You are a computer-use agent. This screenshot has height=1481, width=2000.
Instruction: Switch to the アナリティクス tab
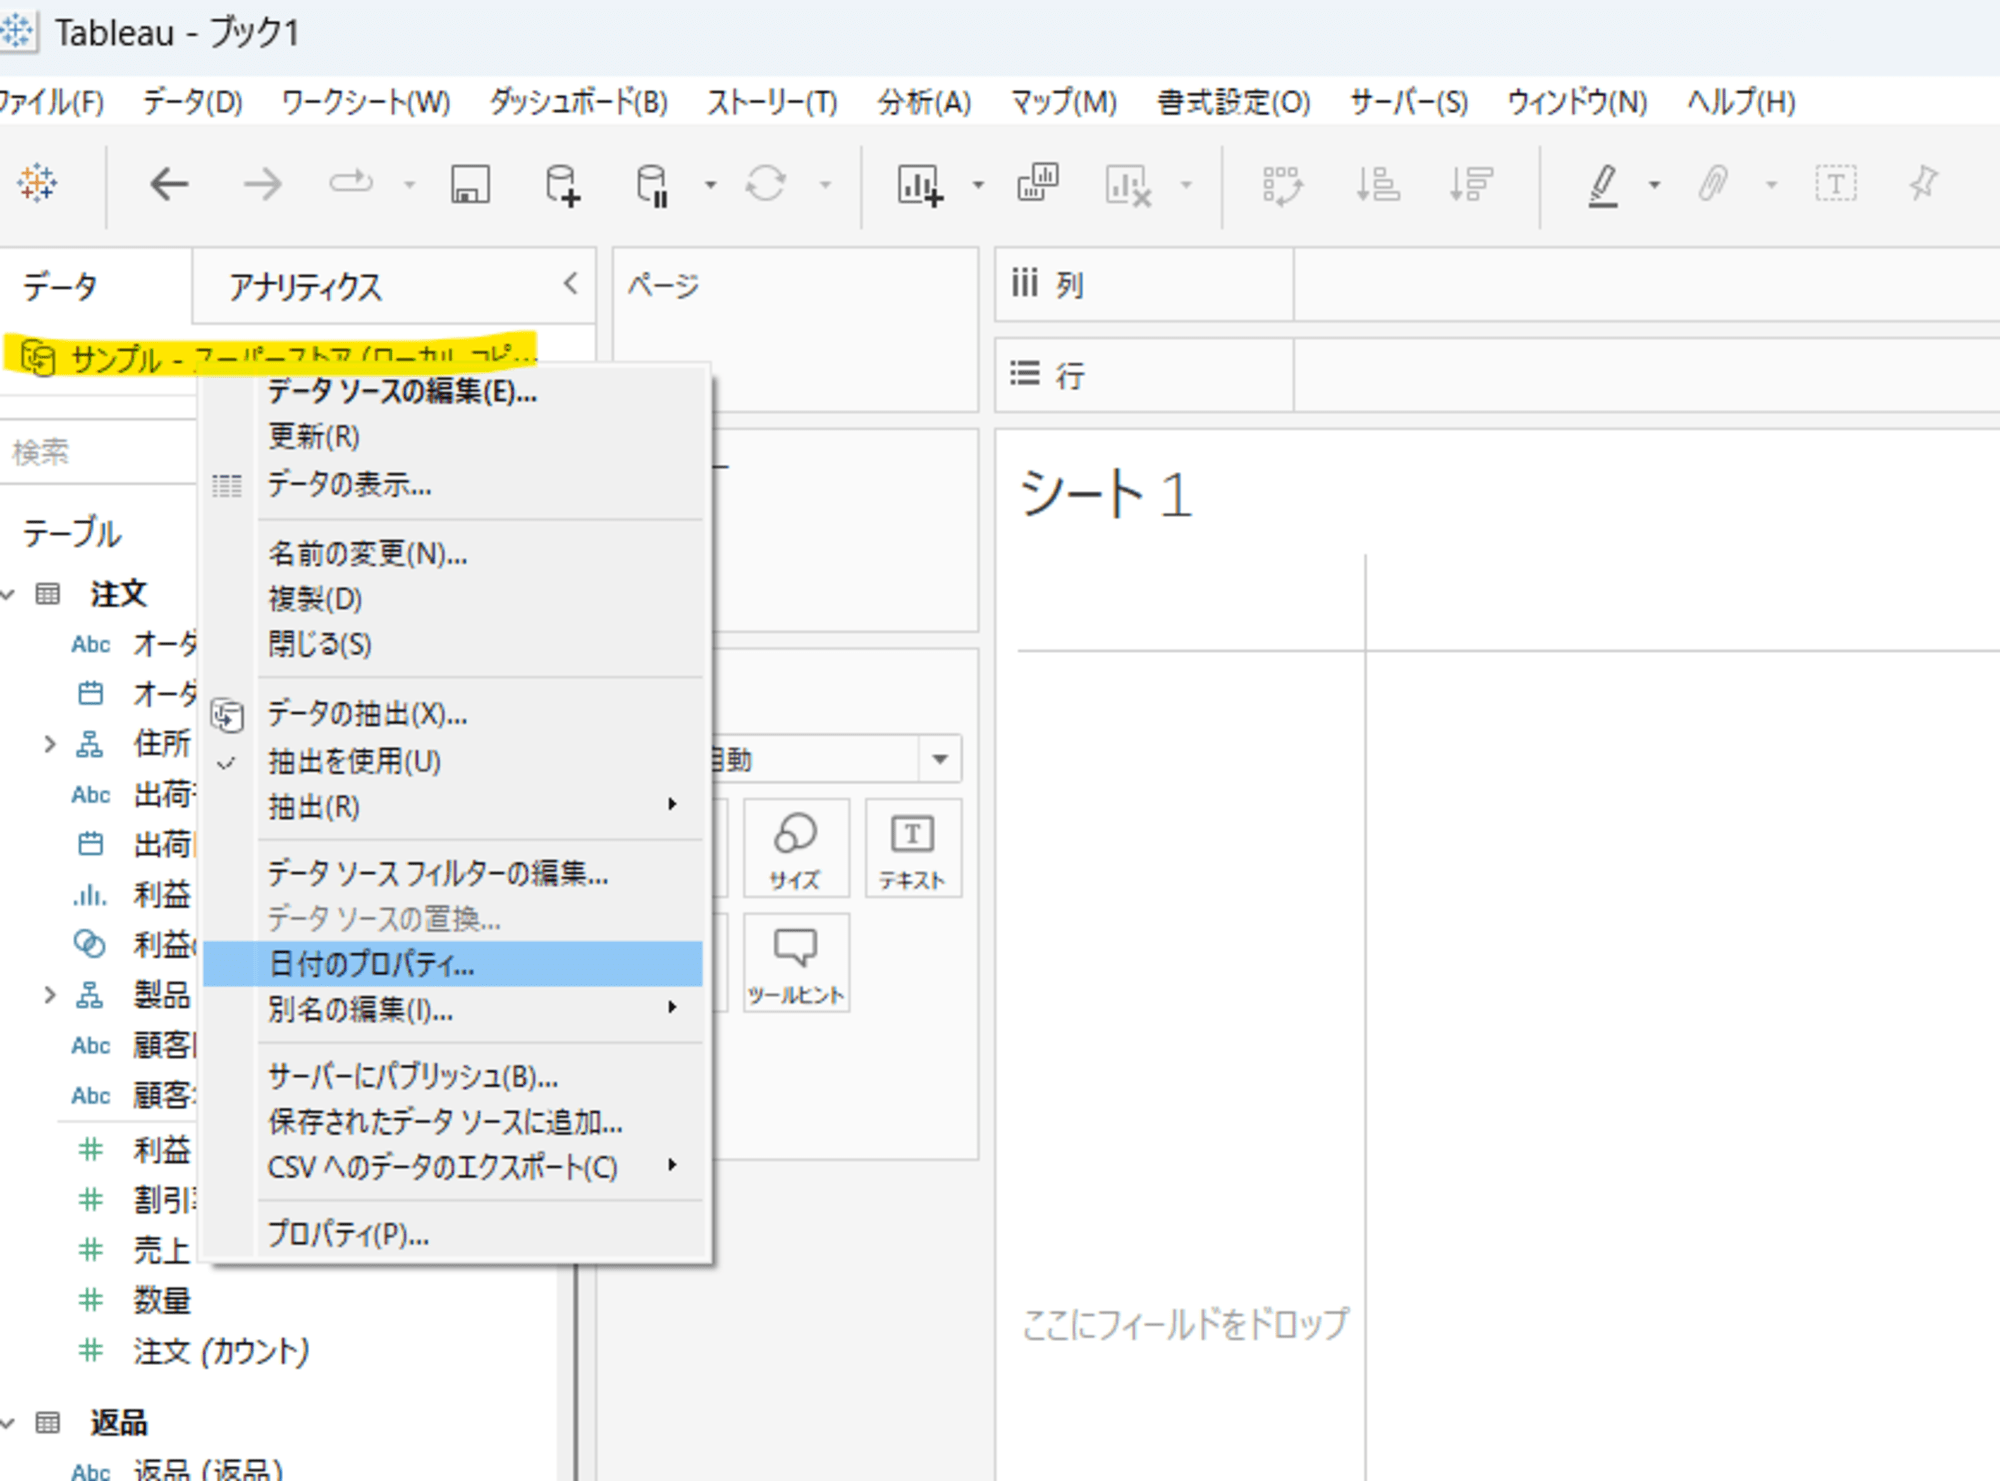click(x=305, y=287)
